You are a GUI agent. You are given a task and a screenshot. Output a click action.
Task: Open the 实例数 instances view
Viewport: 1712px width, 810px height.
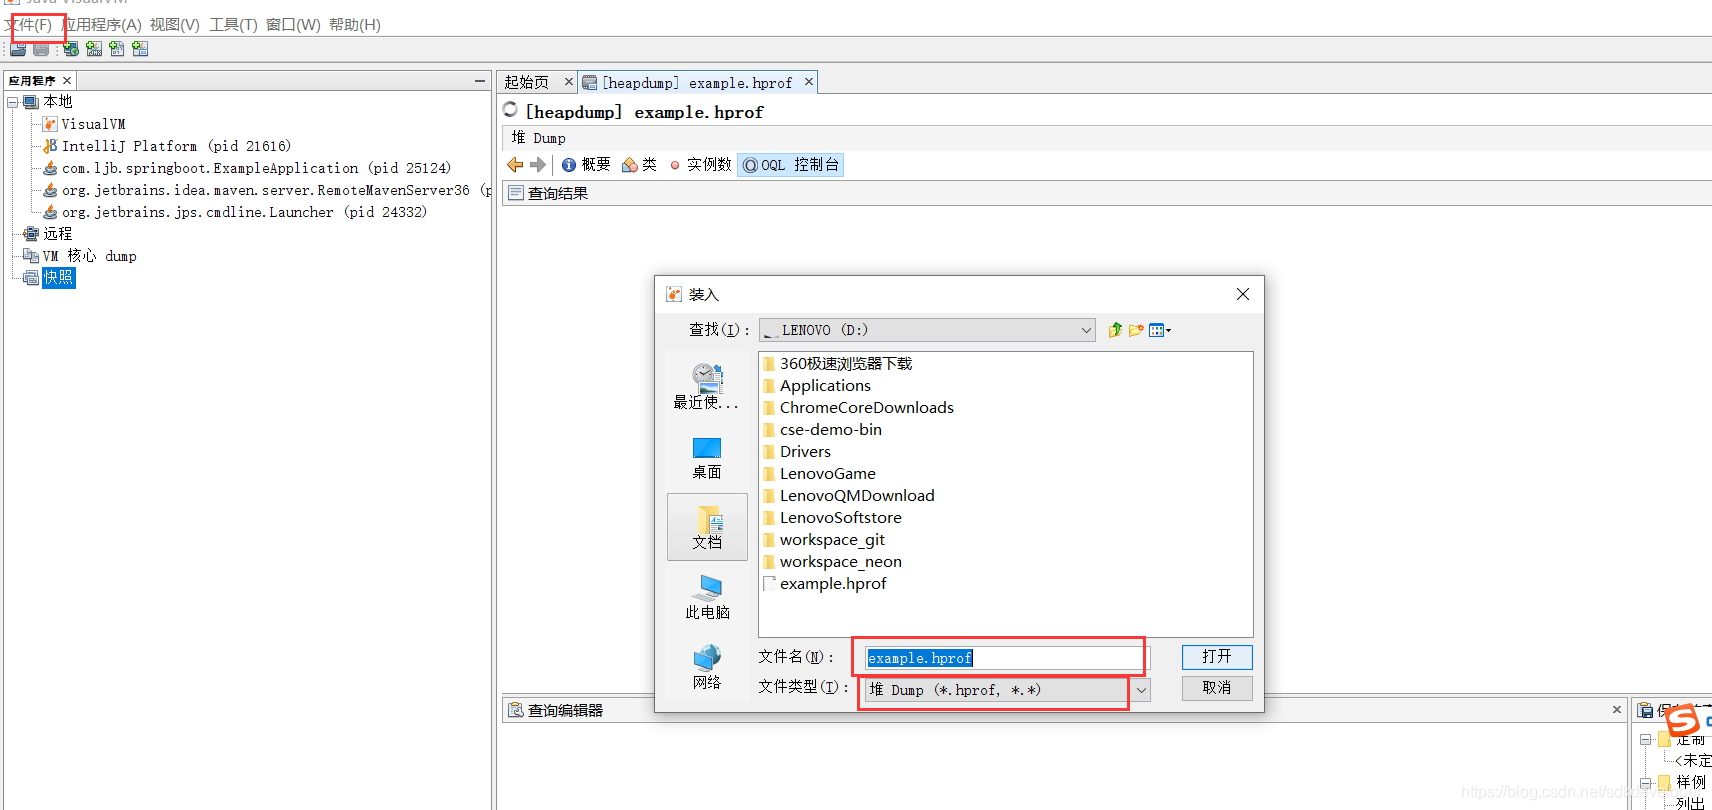click(700, 165)
